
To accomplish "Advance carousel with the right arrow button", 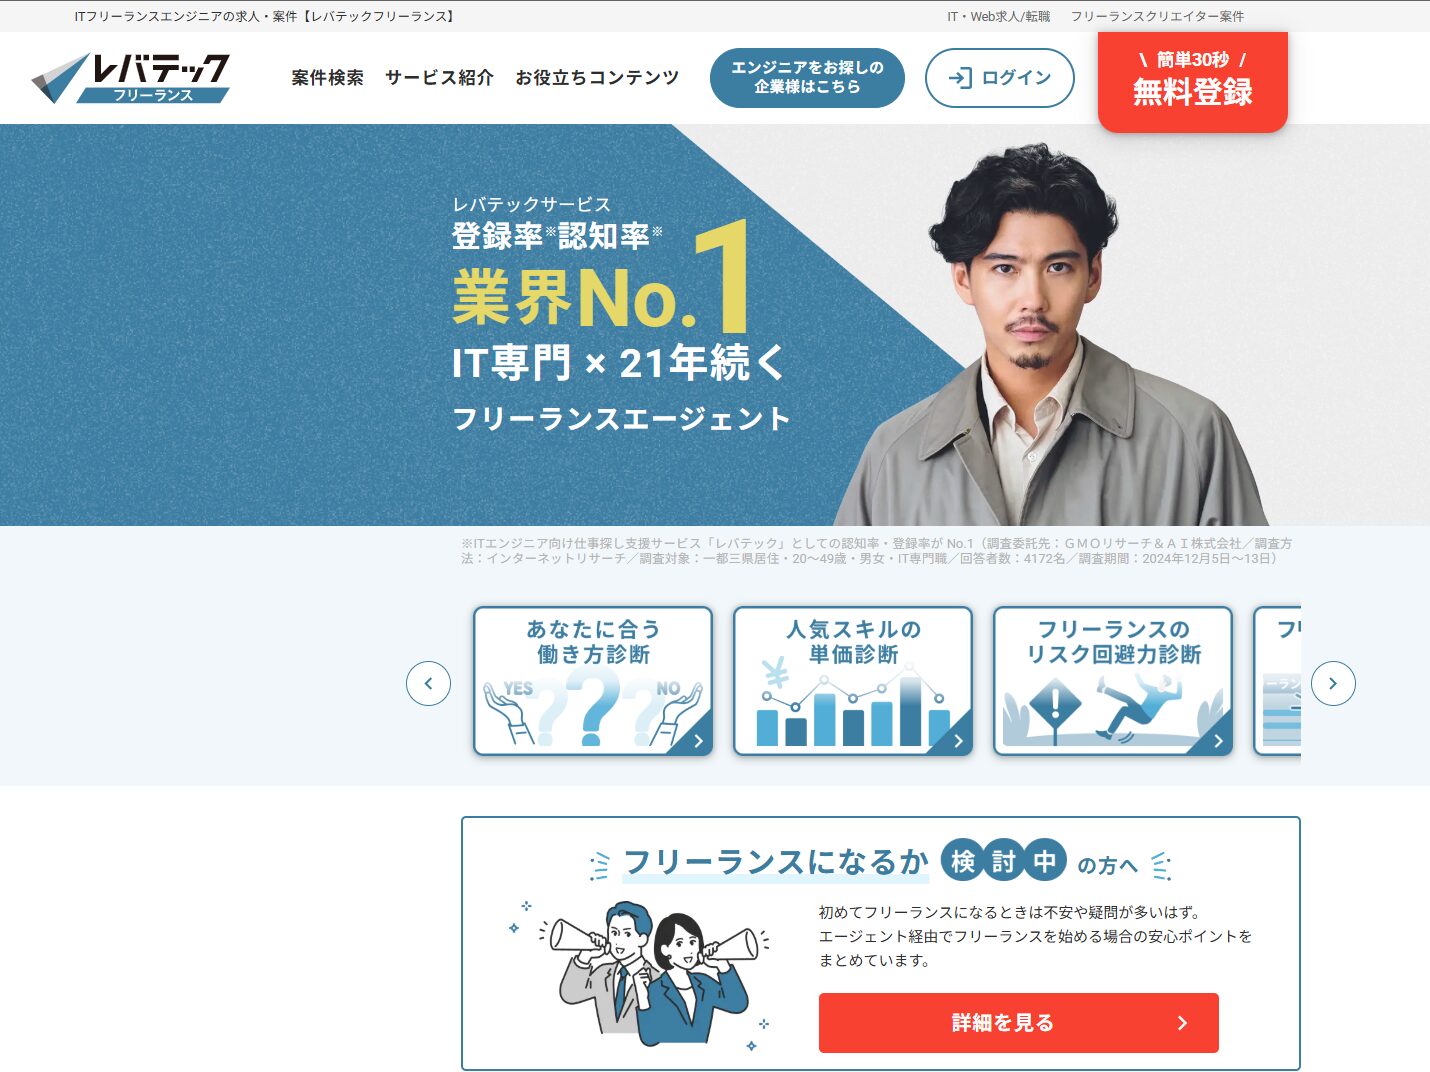I will [1333, 684].
